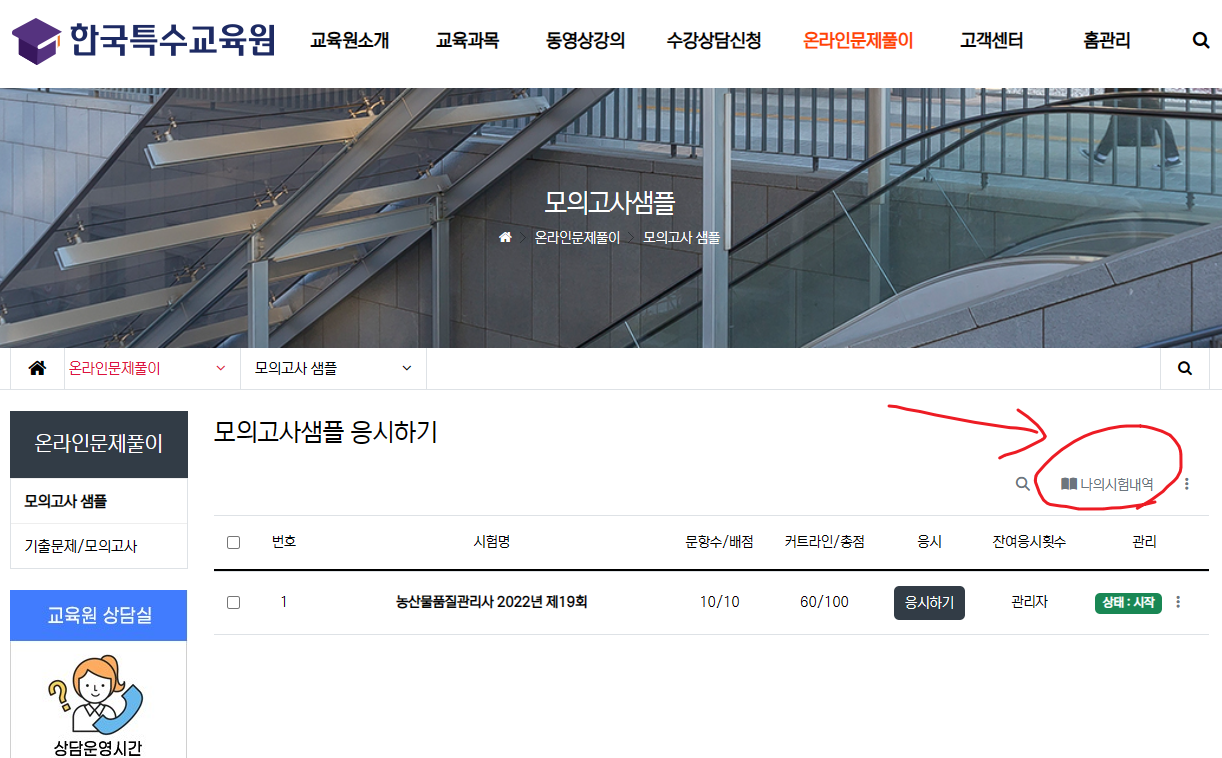
Task: Click the magnifier icon beside 나의시험내역
Action: click(1022, 484)
